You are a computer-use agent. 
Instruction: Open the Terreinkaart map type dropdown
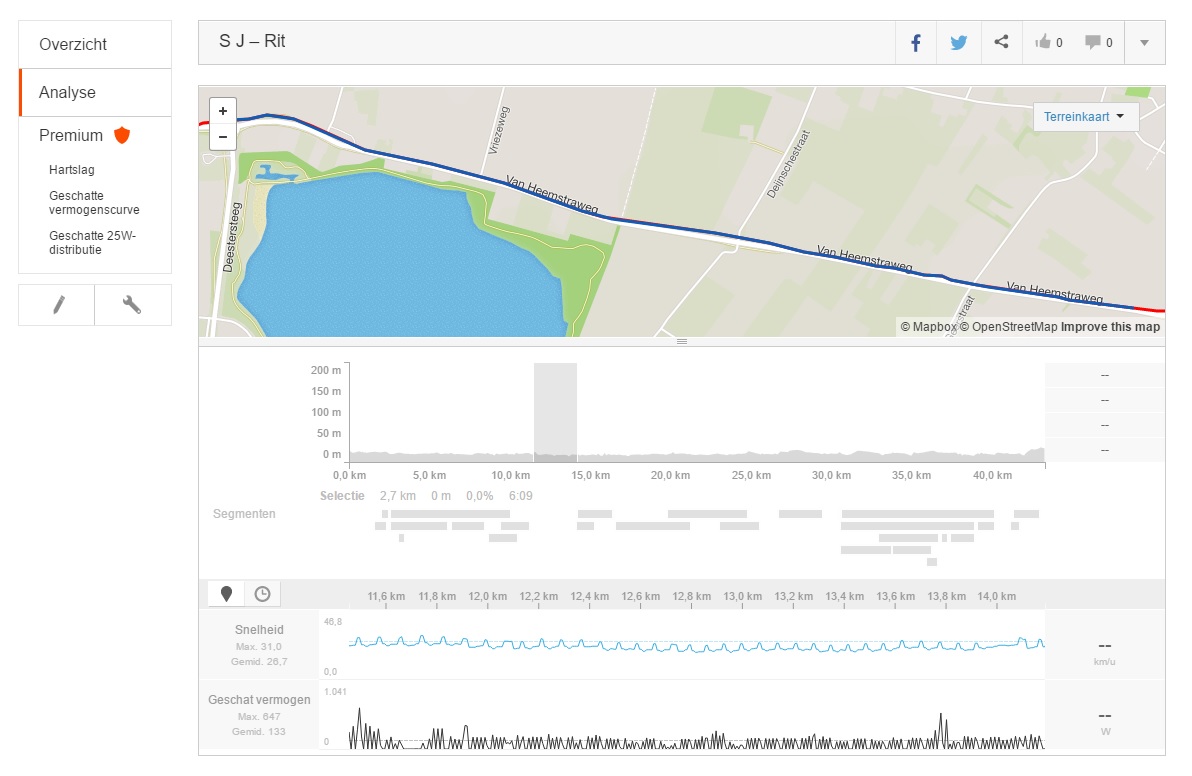(1085, 117)
